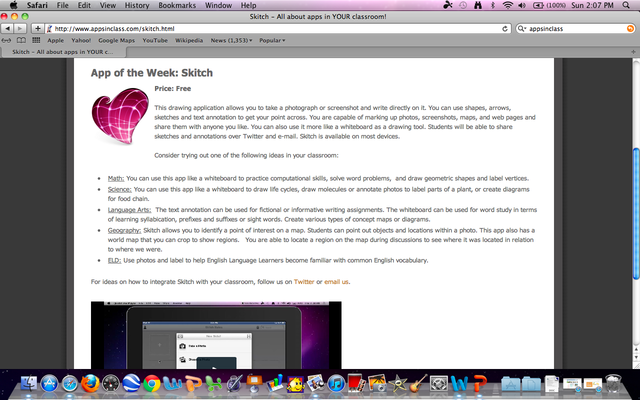Image resolution: width=640 pixels, height=400 pixels.
Task: Click the 'Price: Free' text
Action: point(173,89)
